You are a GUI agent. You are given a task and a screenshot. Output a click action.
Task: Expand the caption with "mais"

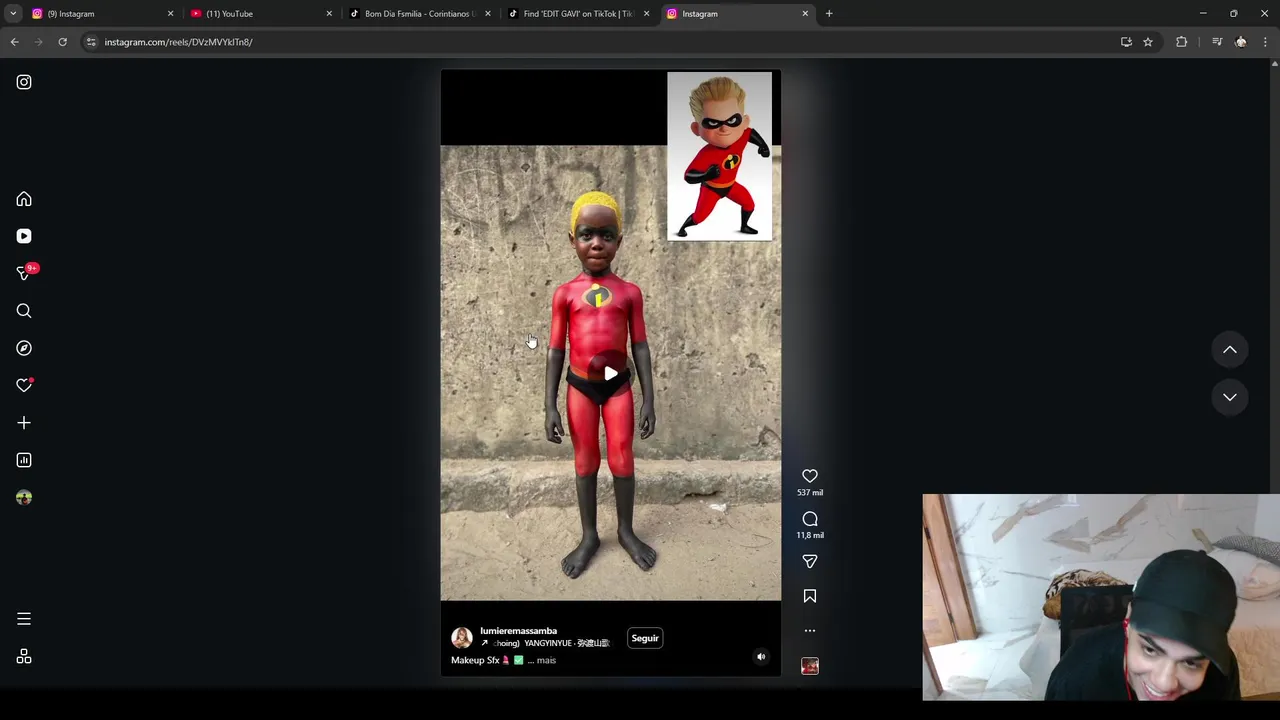click(x=546, y=660)
